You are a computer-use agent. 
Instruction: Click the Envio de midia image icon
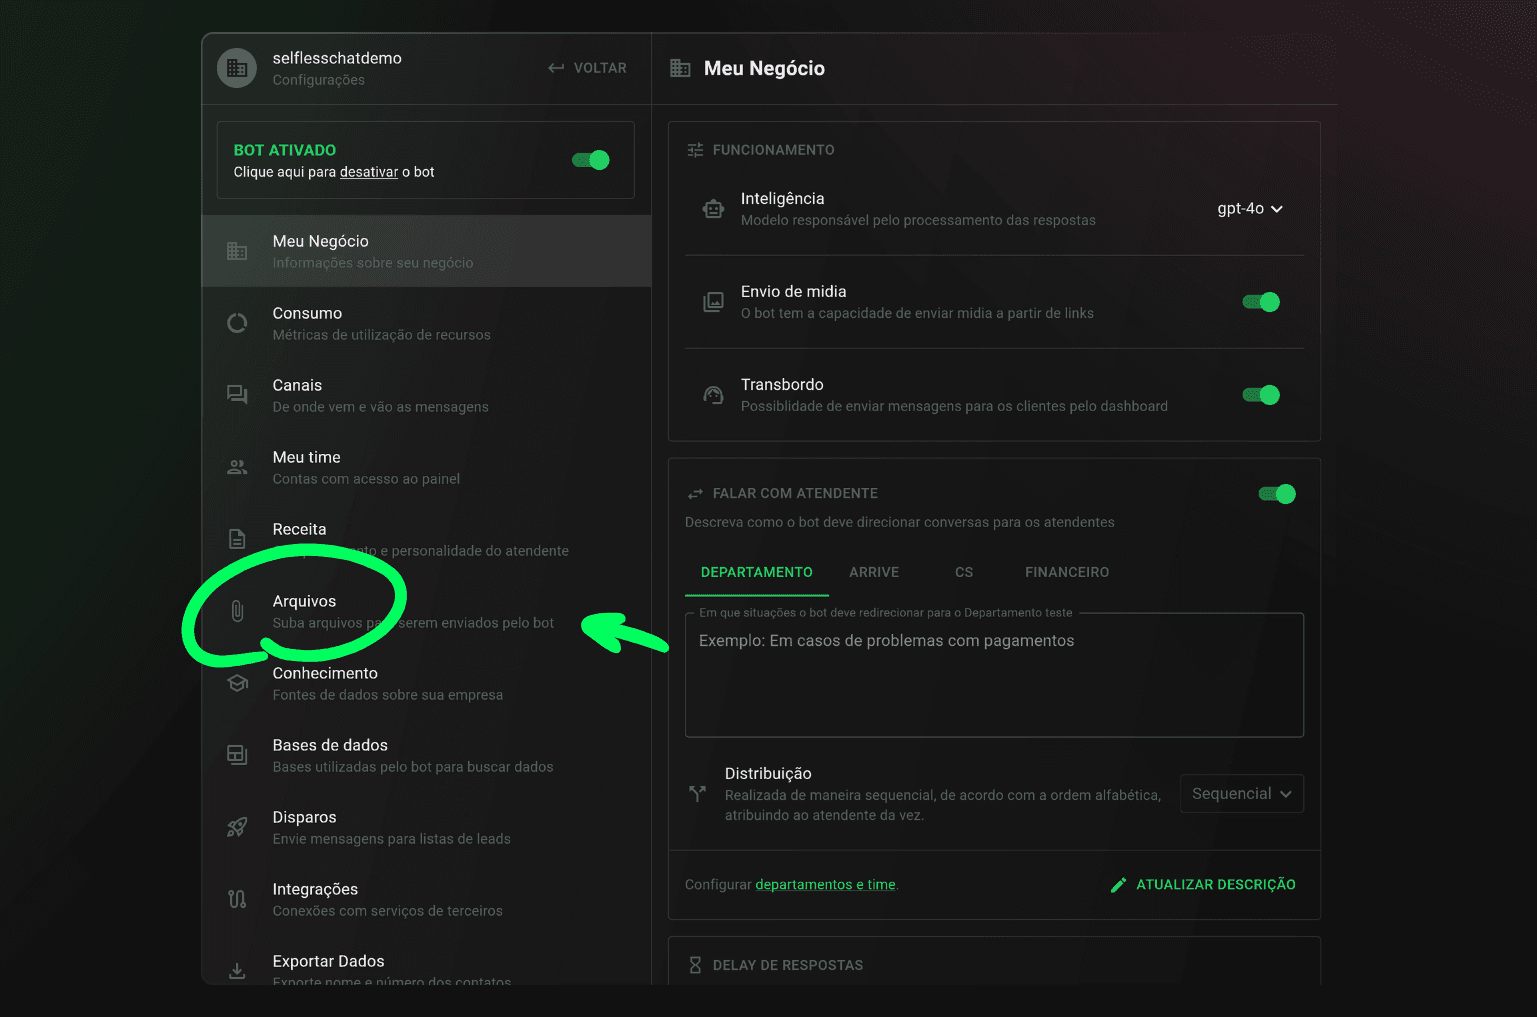pos(713,302)
